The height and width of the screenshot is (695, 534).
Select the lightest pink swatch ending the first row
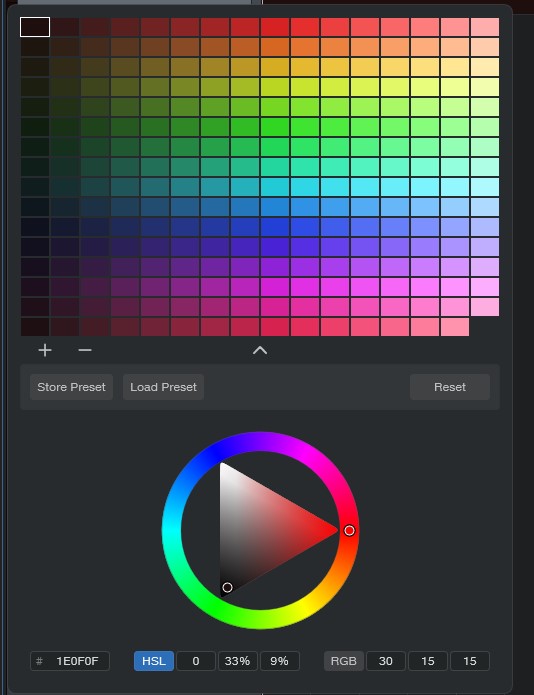pos(485,27)
